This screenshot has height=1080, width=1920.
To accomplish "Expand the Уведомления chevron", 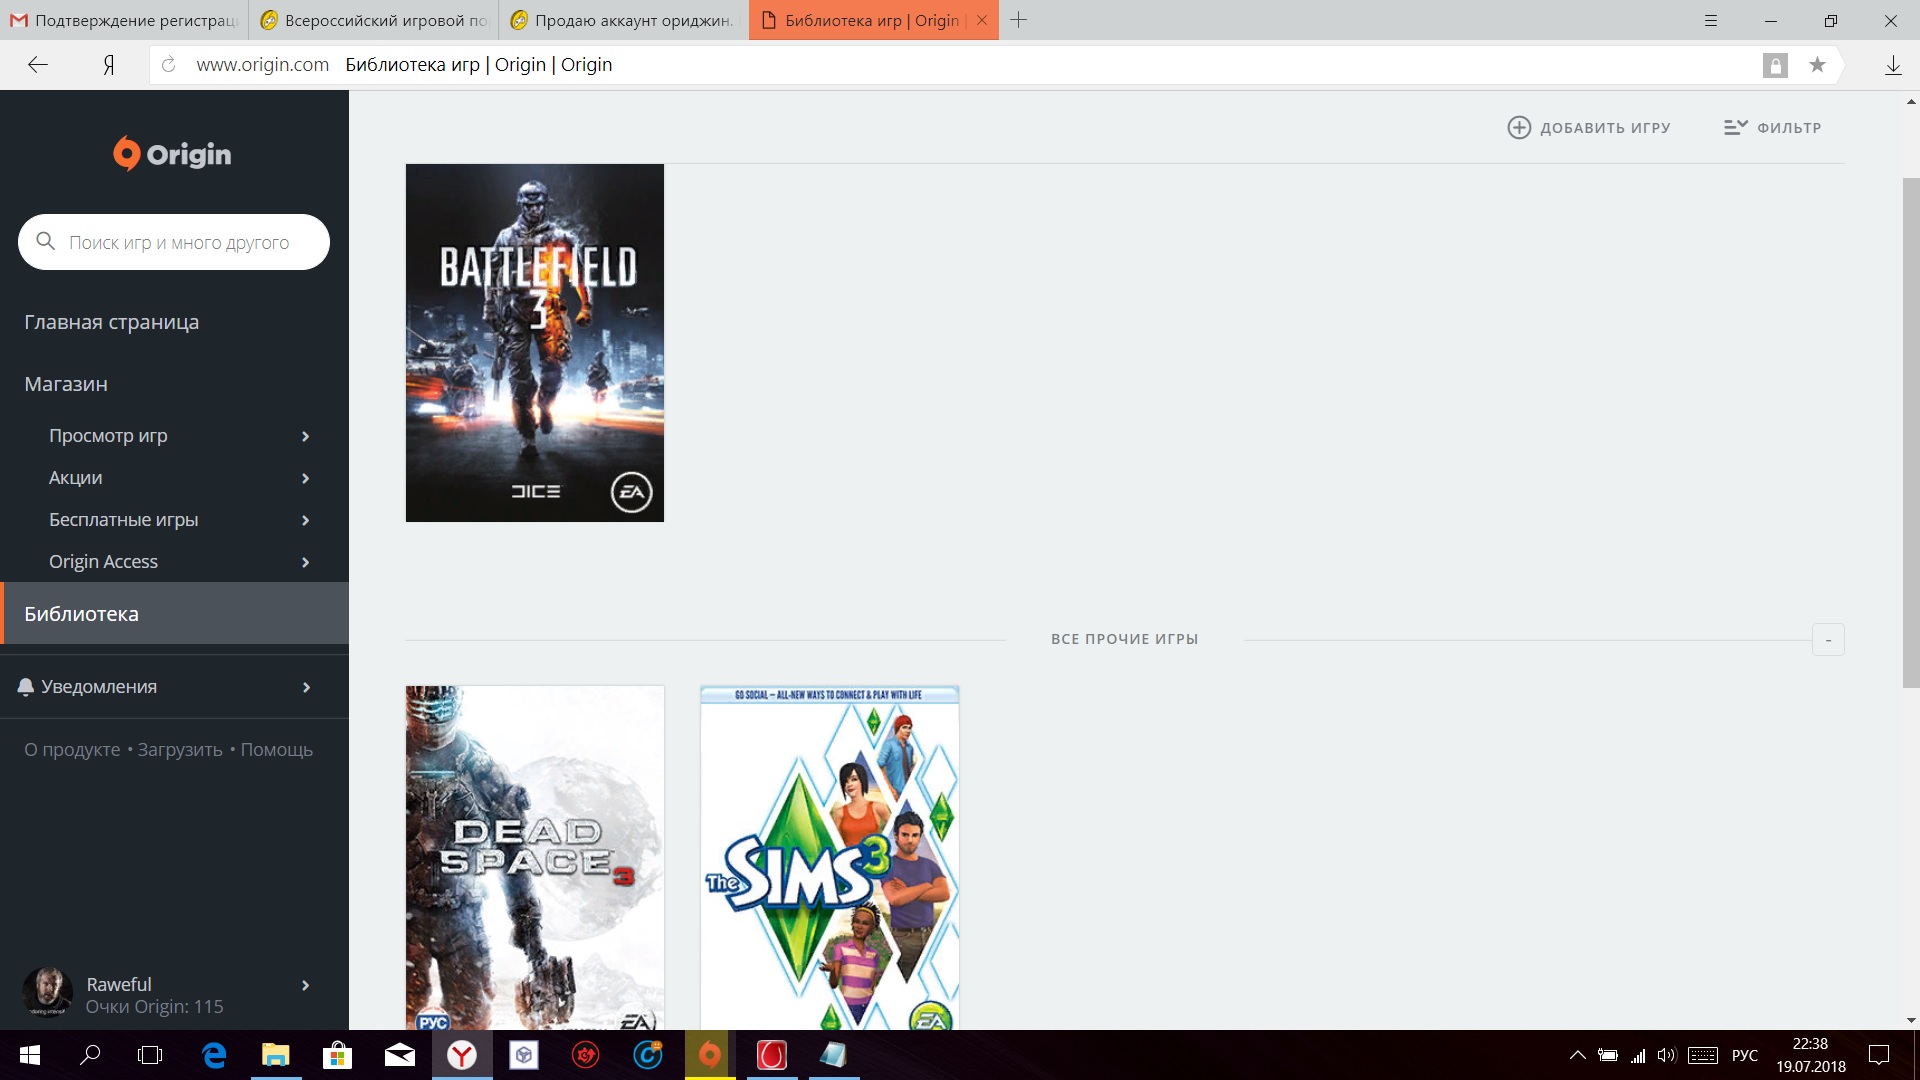I will pyautogui.click(x=306, y=687).
